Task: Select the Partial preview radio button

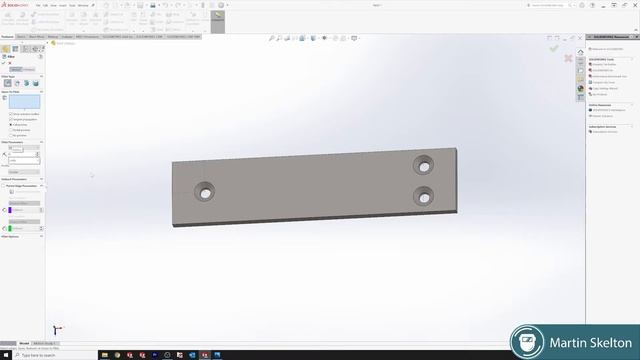Action: [11, 130]
